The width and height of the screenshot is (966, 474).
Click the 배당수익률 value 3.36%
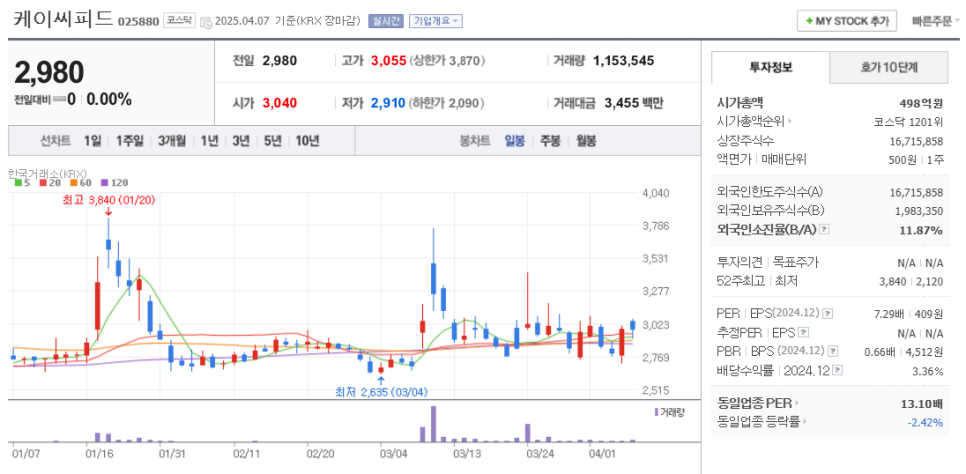927,371
